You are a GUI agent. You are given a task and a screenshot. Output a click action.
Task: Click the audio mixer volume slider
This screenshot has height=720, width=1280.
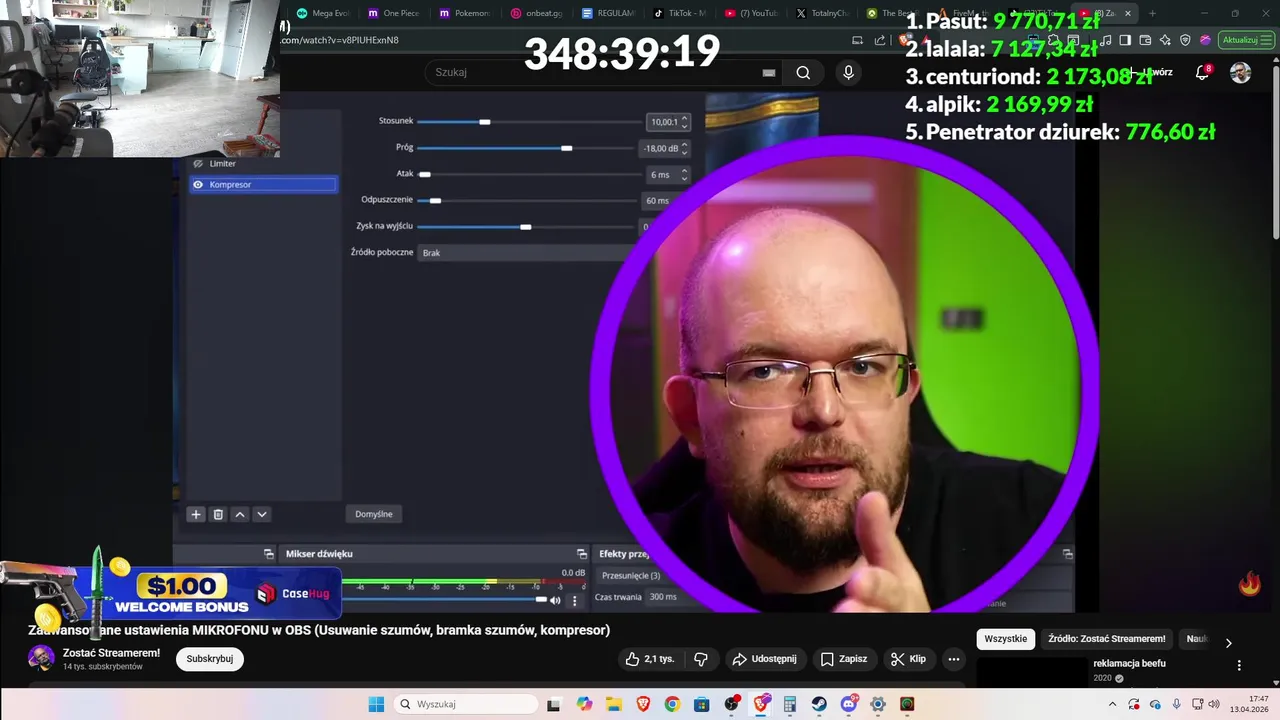click(445, 600)
